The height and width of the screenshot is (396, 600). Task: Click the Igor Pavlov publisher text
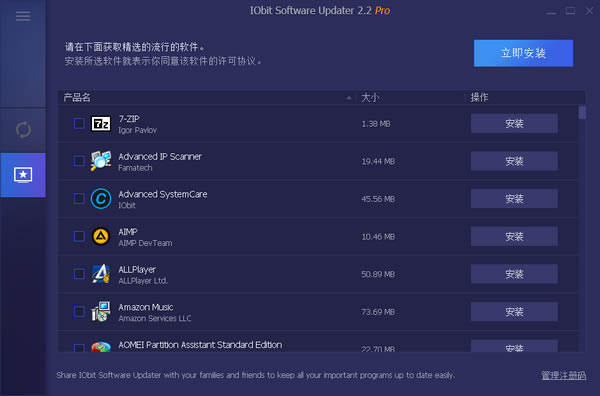pos(137,130)
